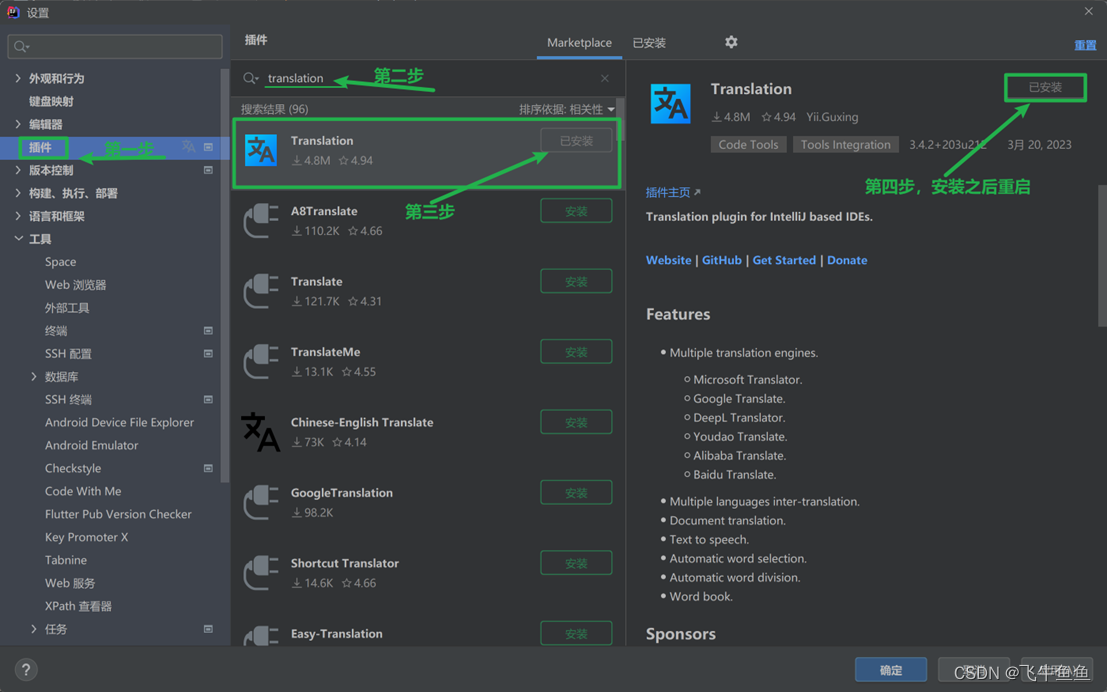
Task: Expand 版本控制 settings group
Action: (18, 169)
